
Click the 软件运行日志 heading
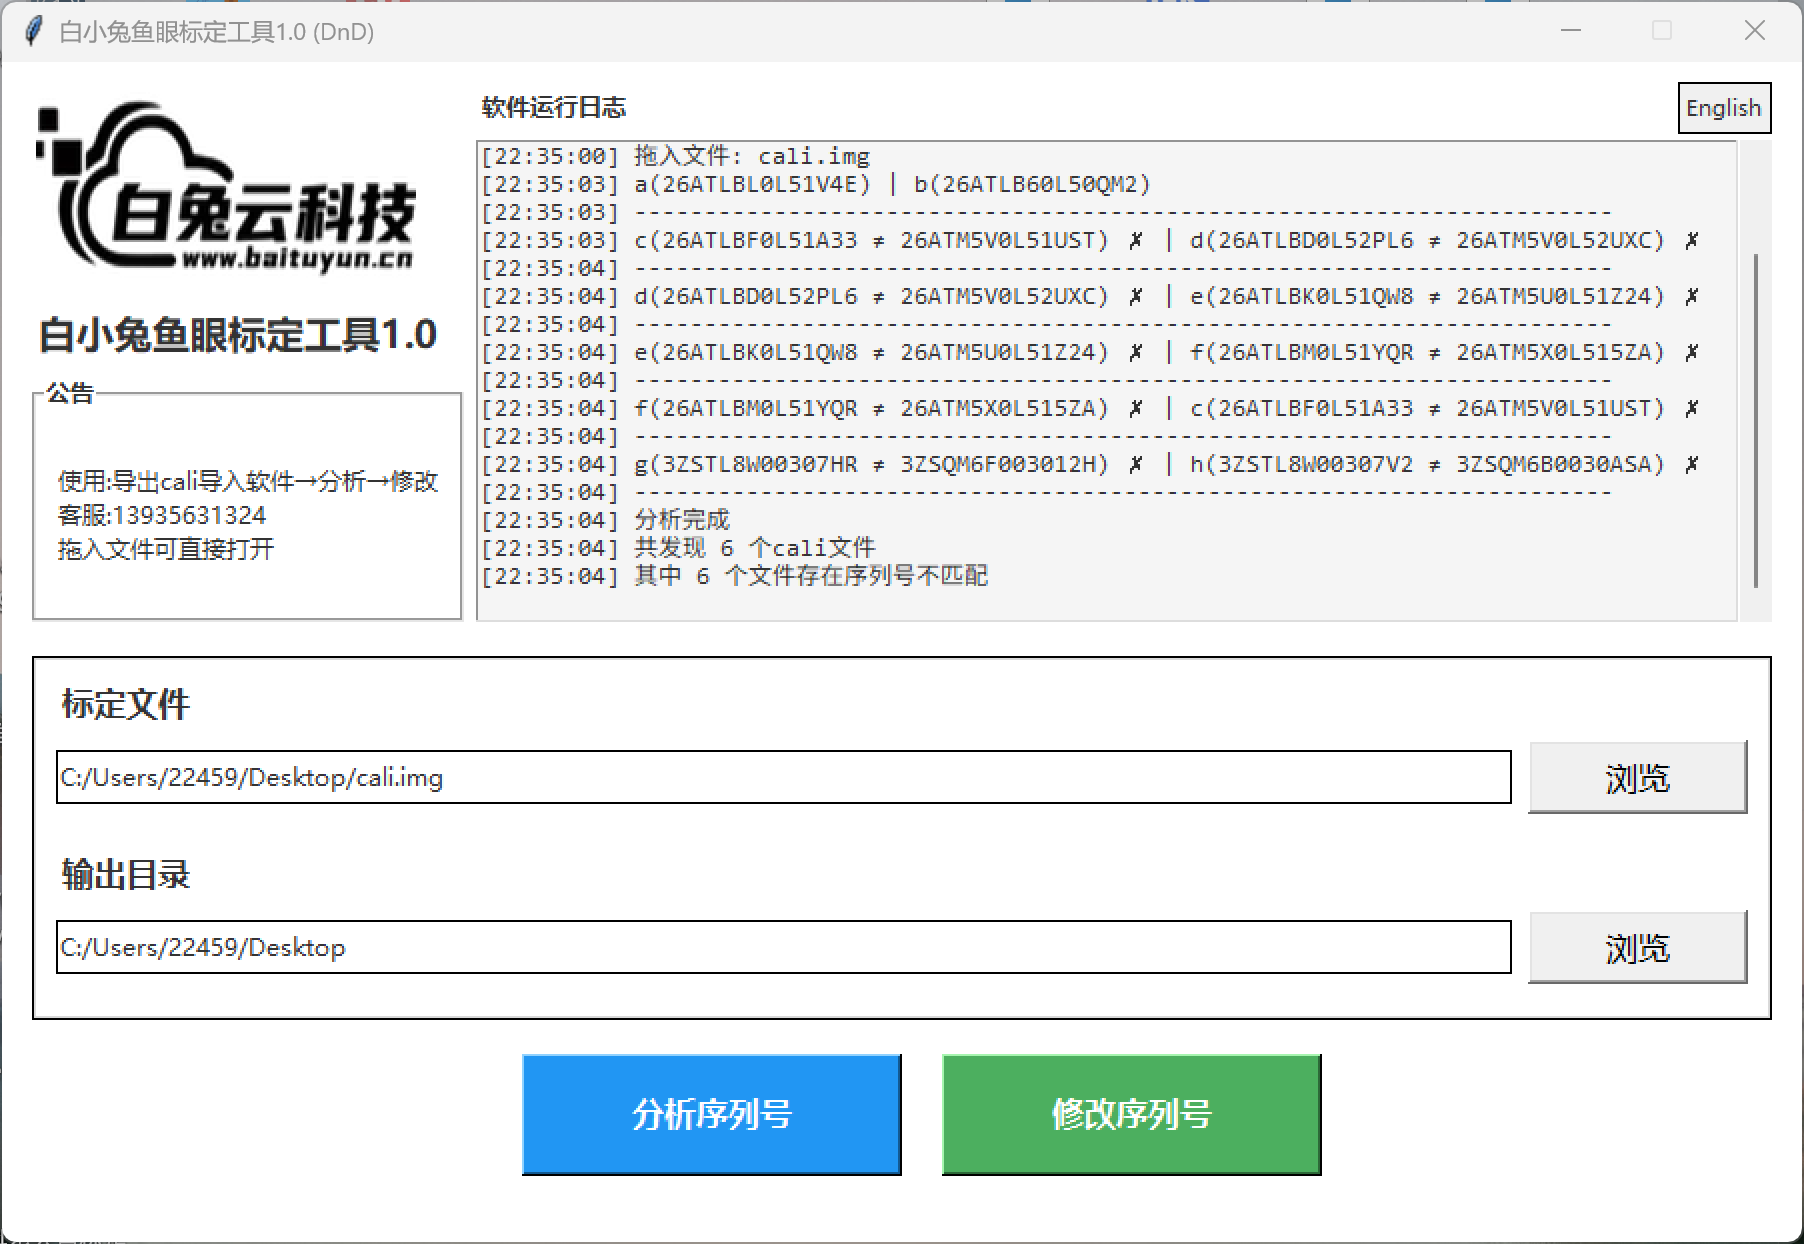(554, 107)
